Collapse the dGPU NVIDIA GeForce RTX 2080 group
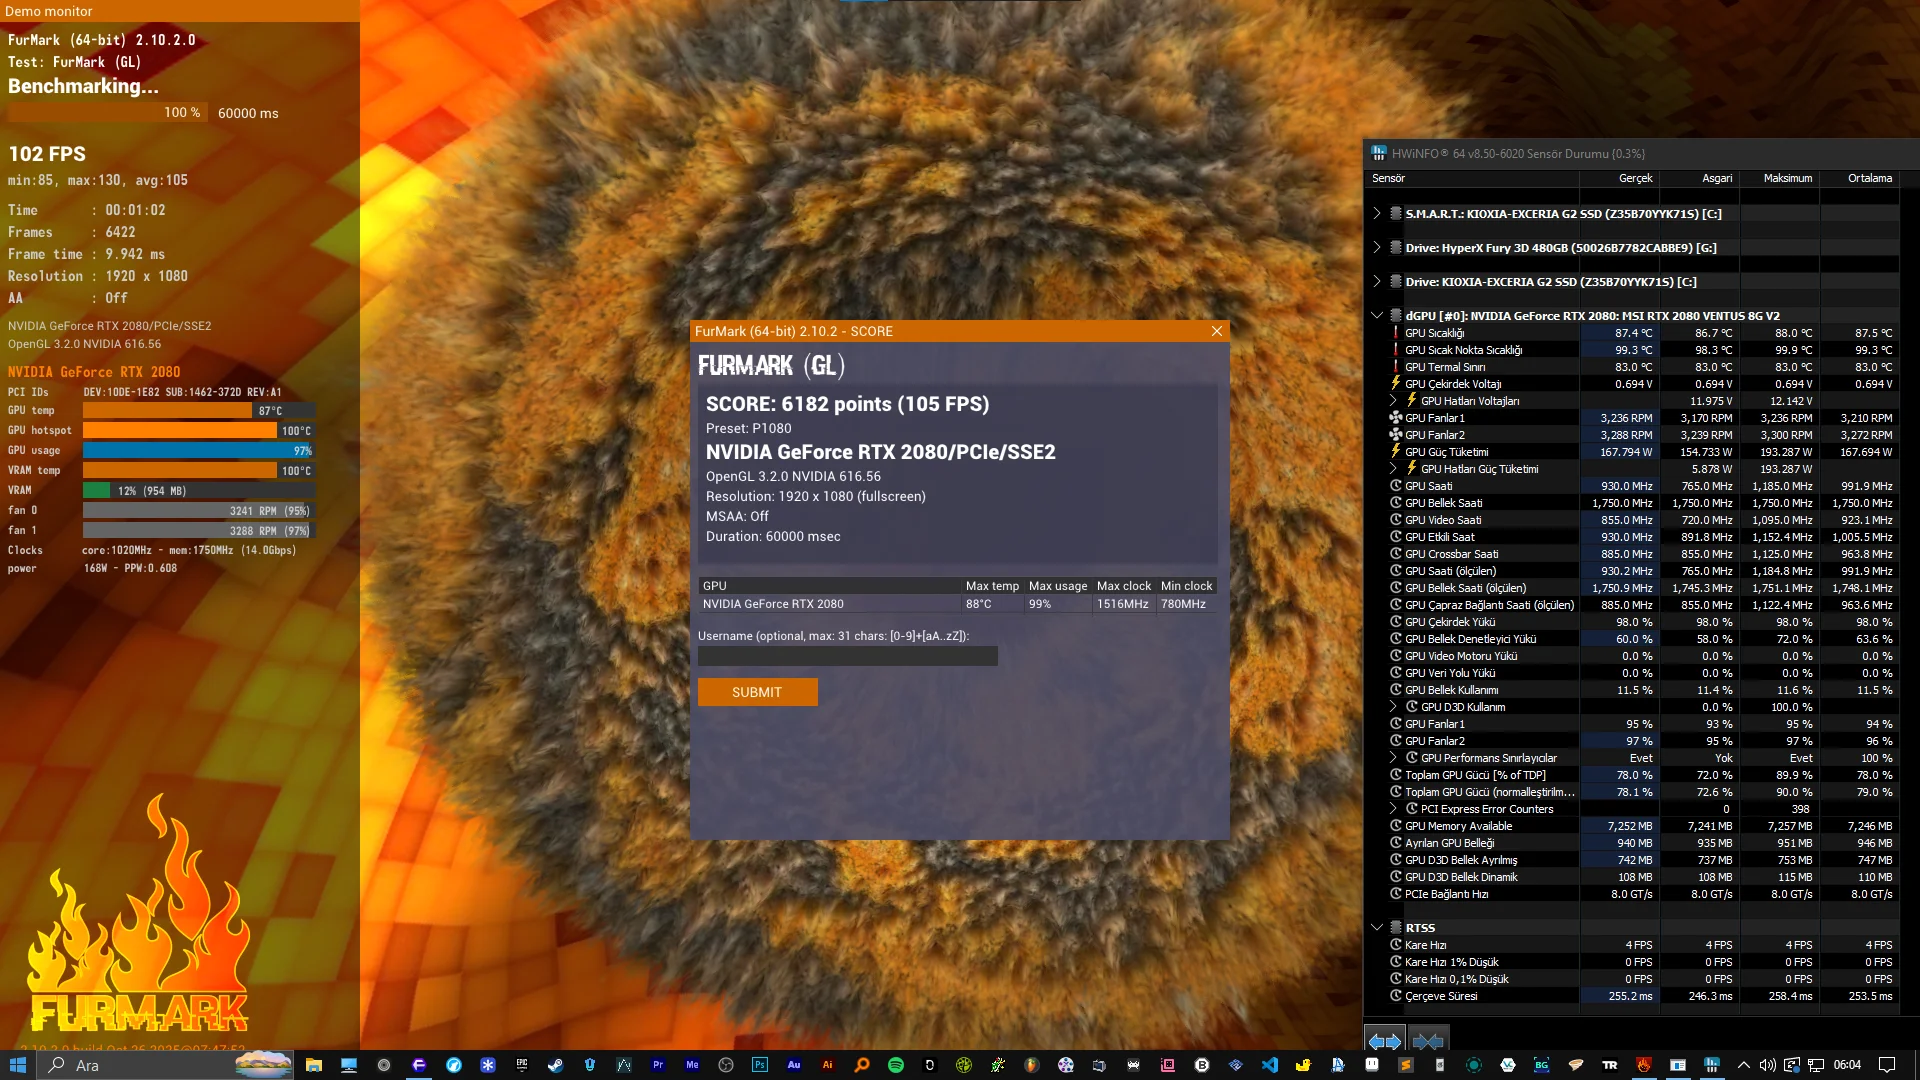Viewport: 1920px width, 1080px height. click(1377, 315)
